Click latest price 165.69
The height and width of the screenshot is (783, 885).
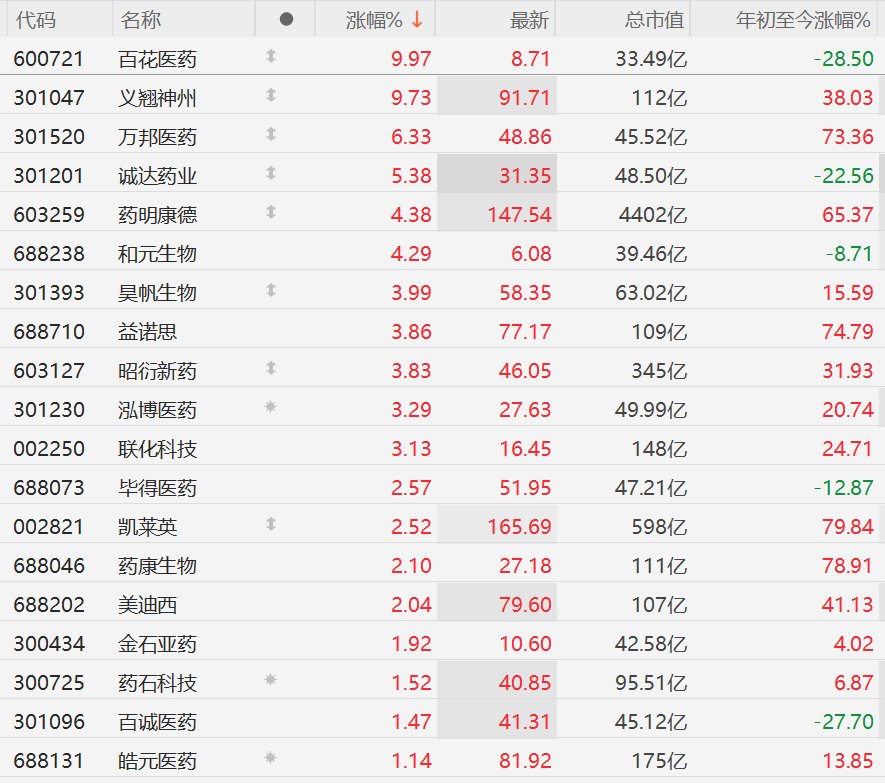[x=519, y=527]
